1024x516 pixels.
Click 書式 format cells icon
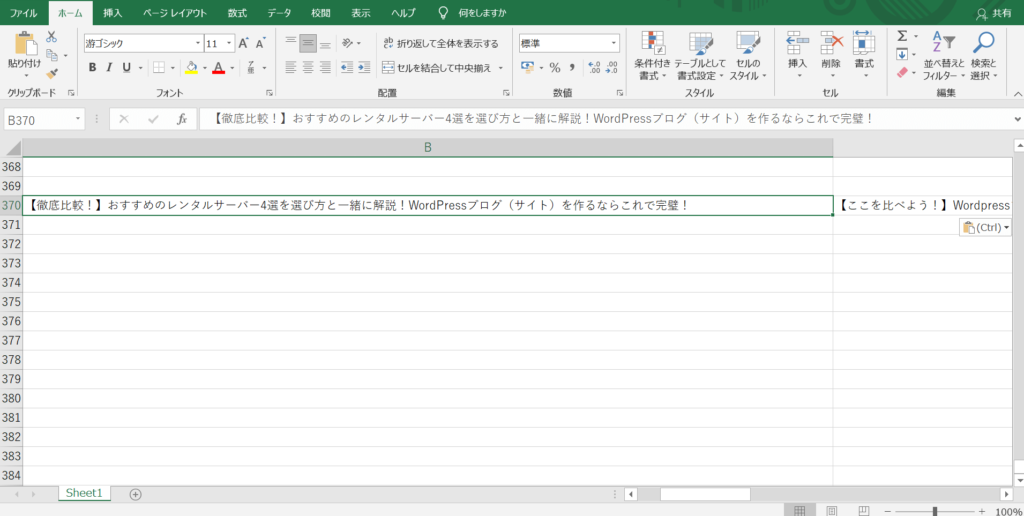click(865, 42)
